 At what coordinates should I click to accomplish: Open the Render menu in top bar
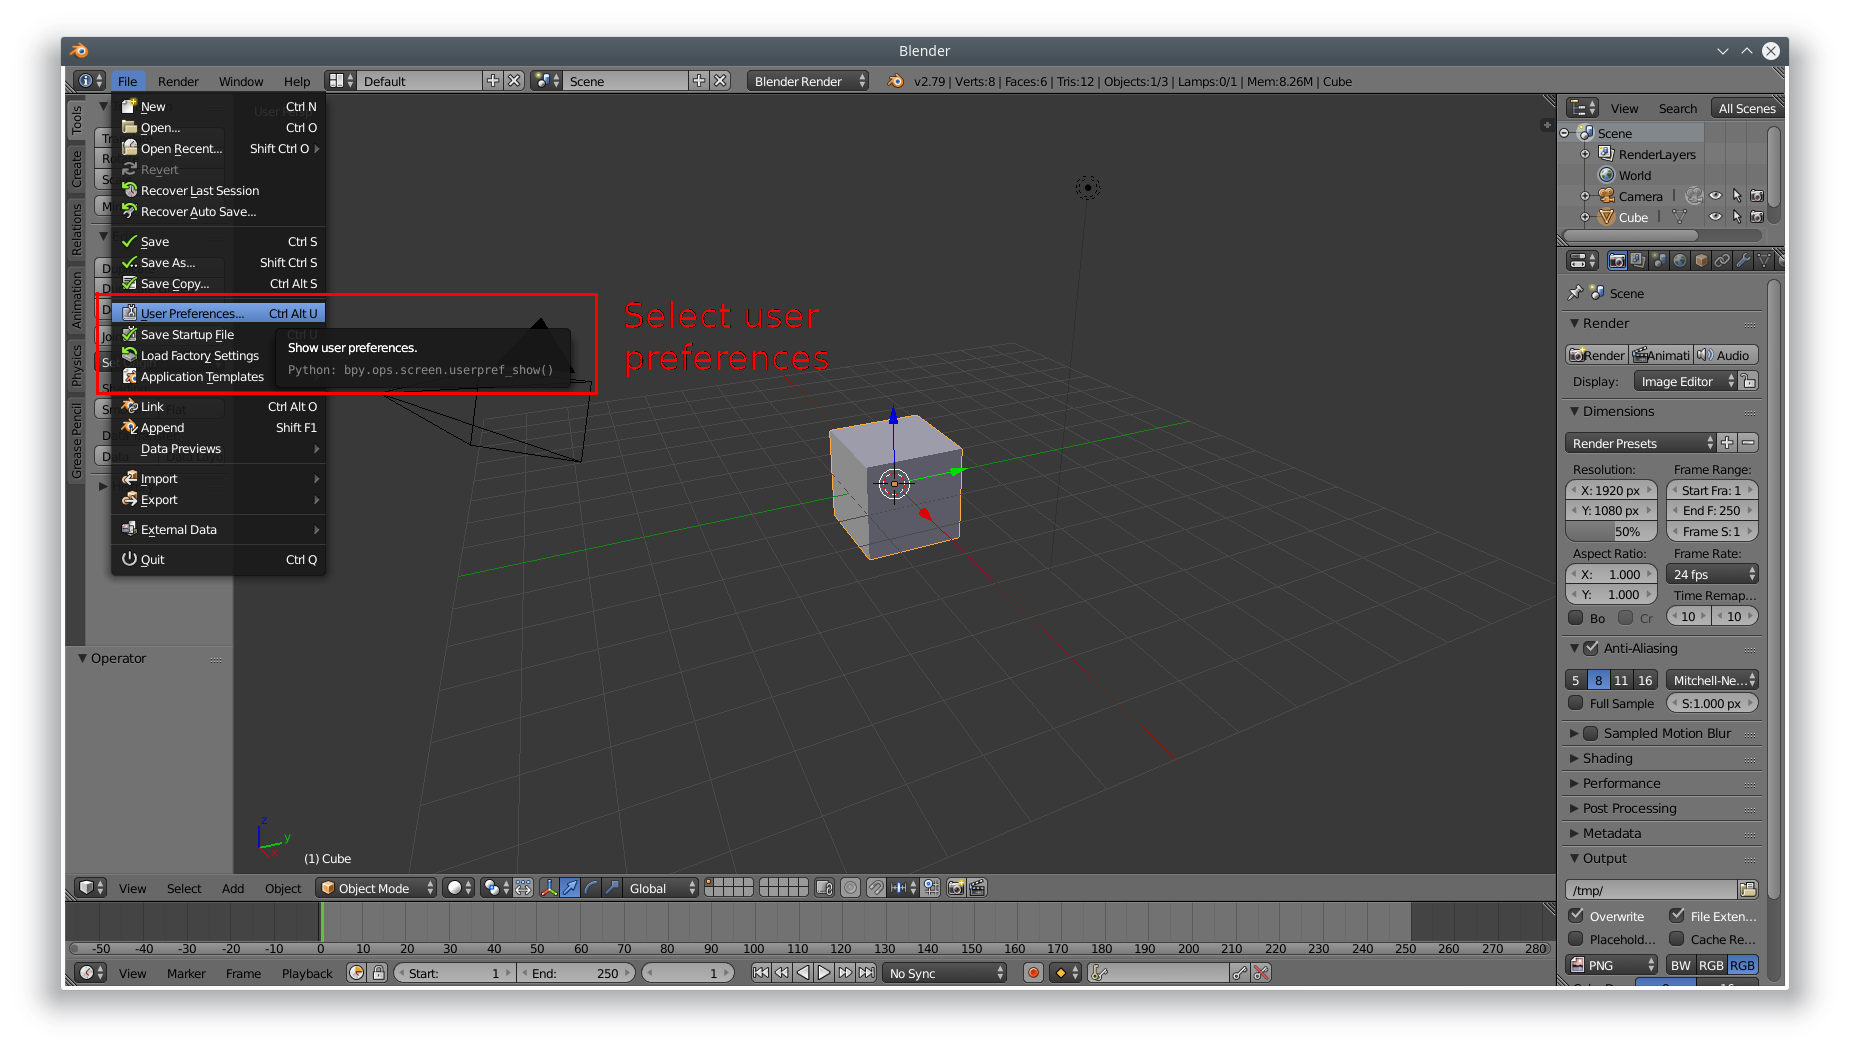[x=178, y=81]
